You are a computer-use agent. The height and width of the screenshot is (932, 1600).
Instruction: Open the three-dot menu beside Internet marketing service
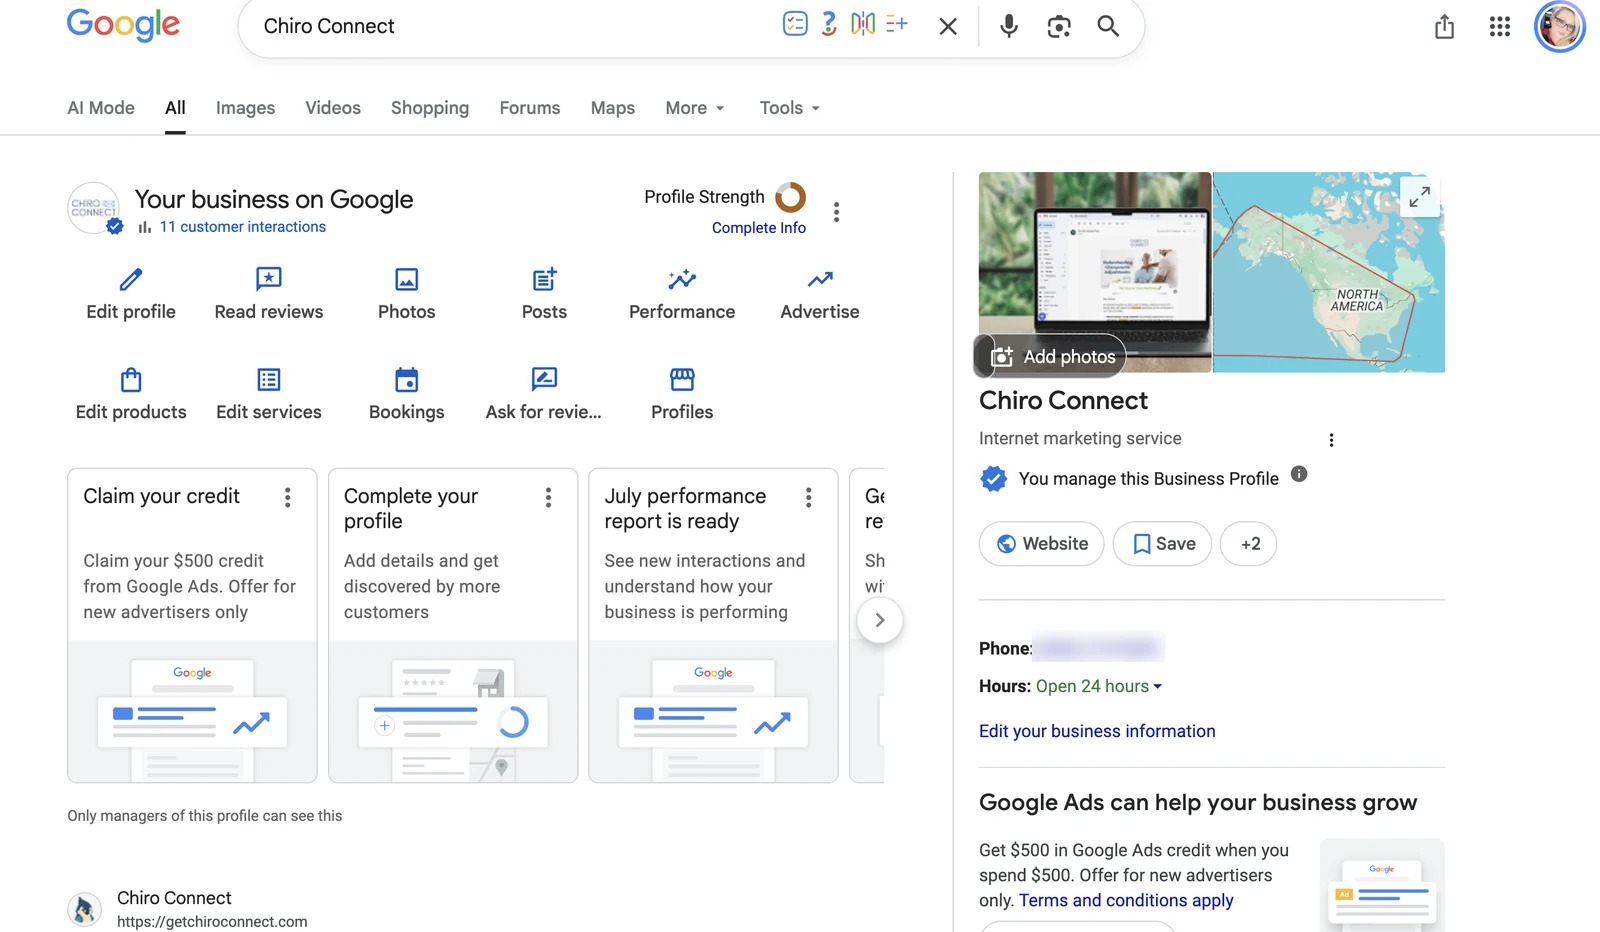[x=1331, y=440]
